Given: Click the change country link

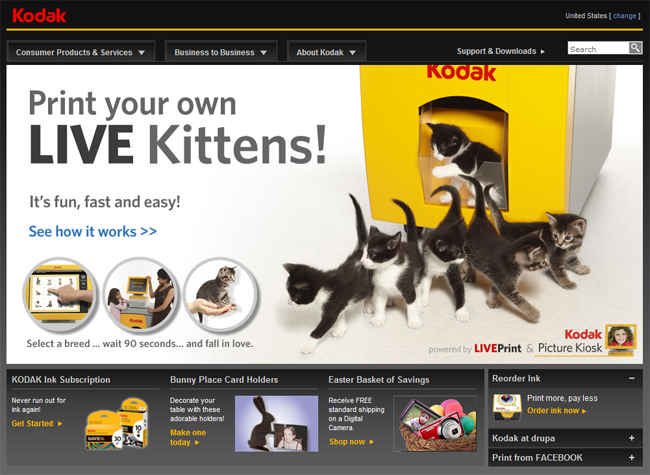Looking at the screenshot, I should 624,16.
